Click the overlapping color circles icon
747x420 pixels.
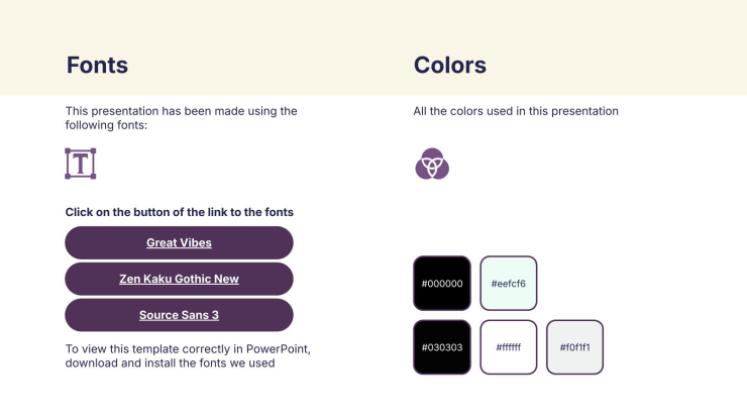(x=431, y=163)
